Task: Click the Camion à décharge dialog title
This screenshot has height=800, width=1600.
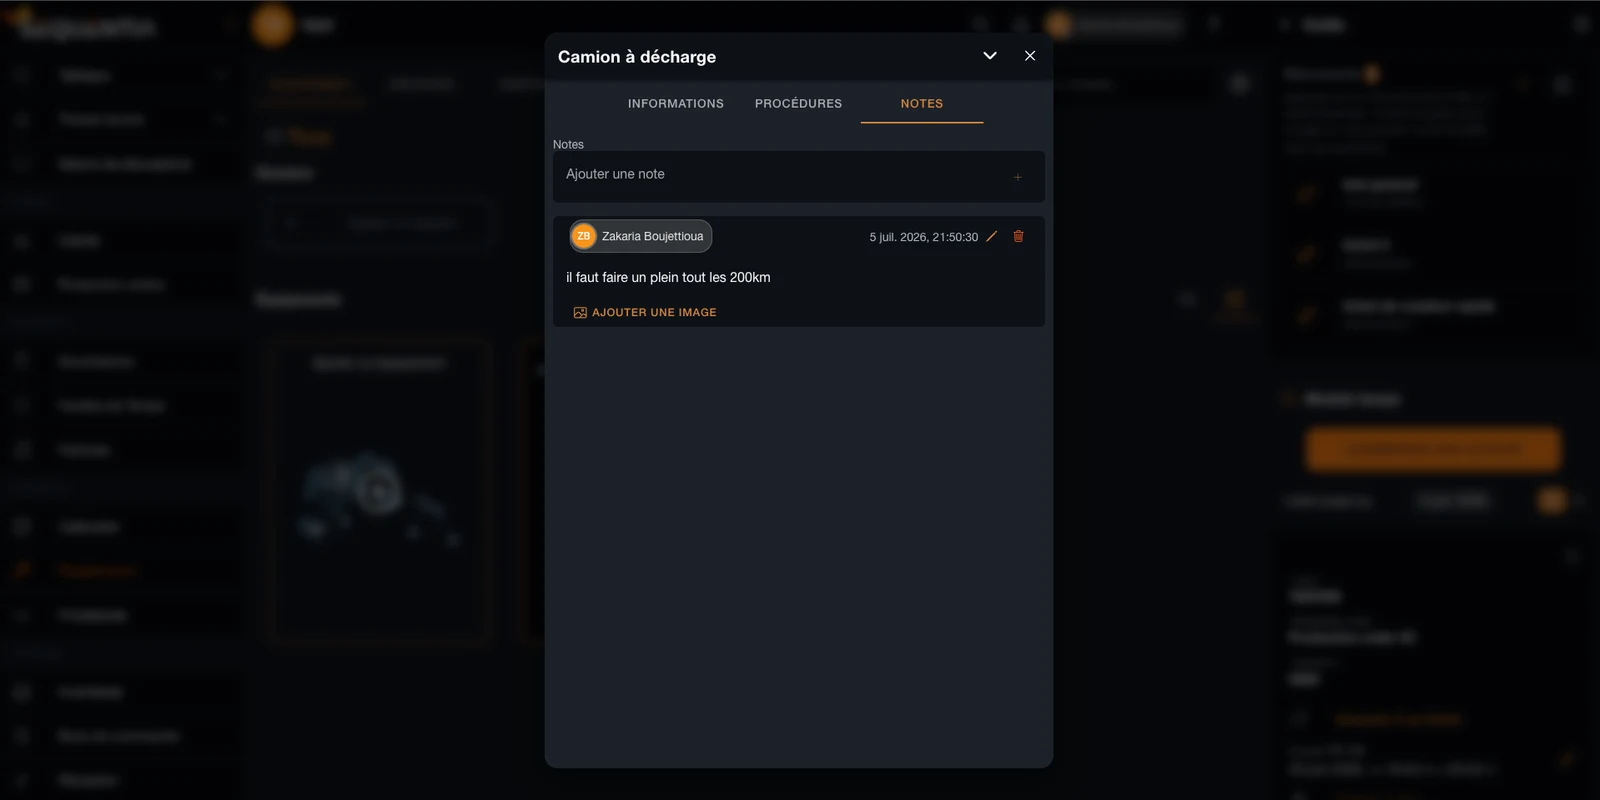Action: 637,57
